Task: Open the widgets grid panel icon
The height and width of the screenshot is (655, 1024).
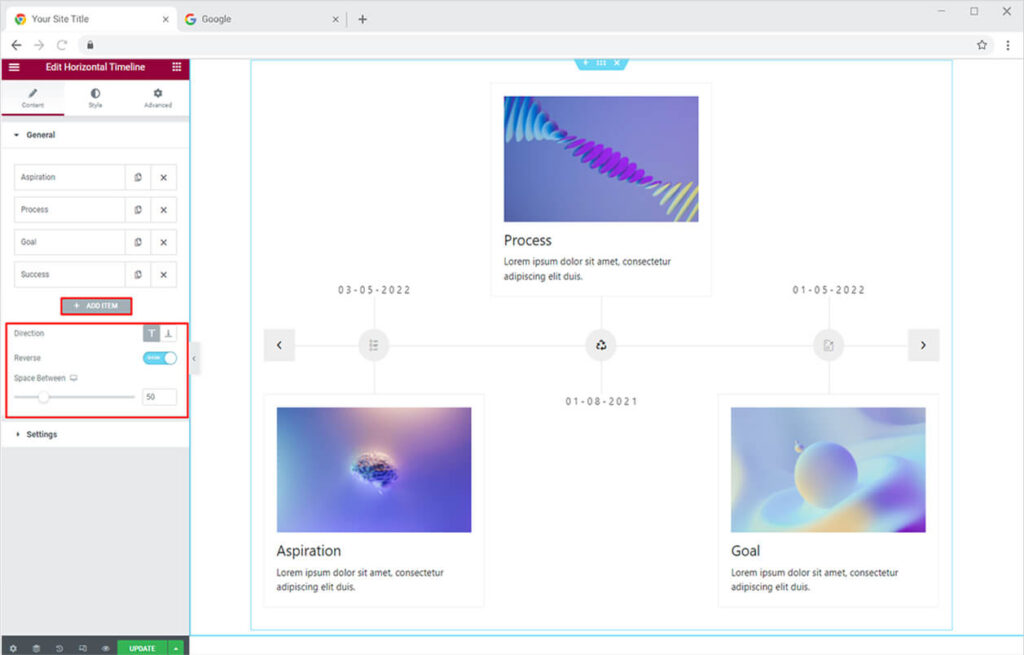Action: [177, 67]
